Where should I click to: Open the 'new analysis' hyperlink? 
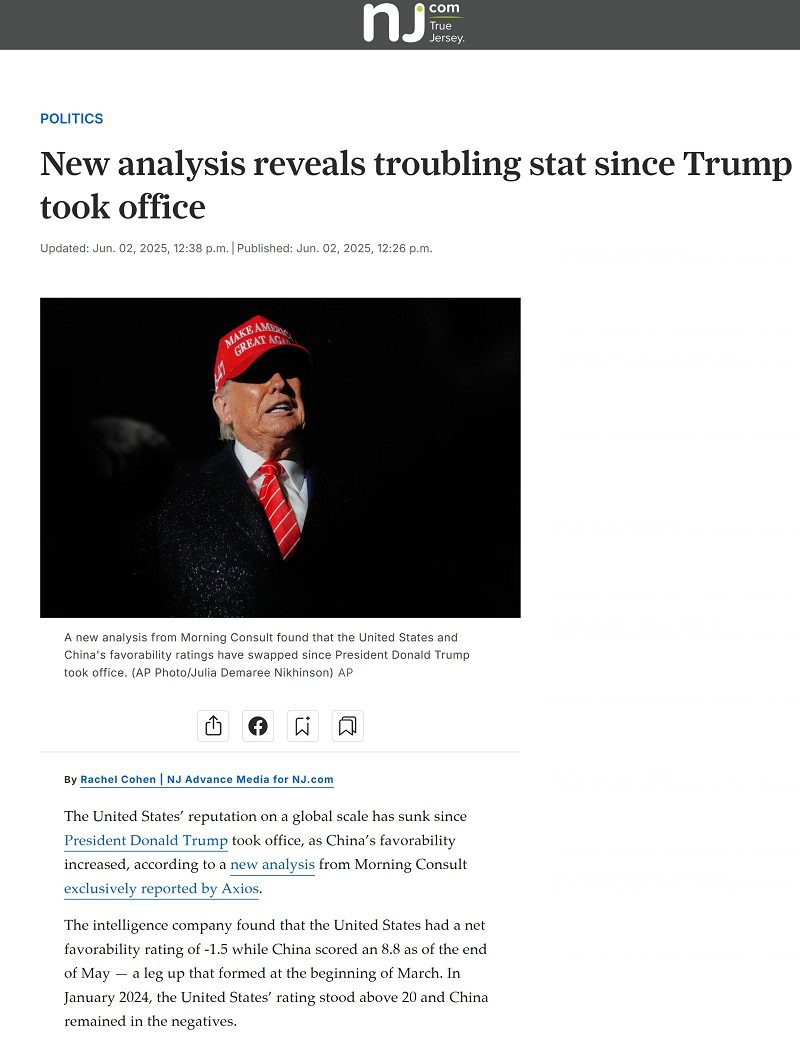pos(272,864)
